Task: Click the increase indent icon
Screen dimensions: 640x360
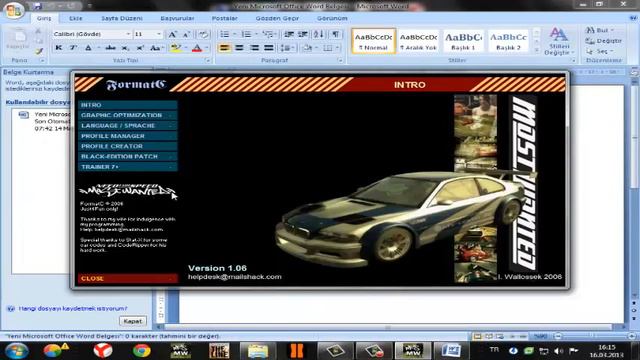Action: pos(303,34)
